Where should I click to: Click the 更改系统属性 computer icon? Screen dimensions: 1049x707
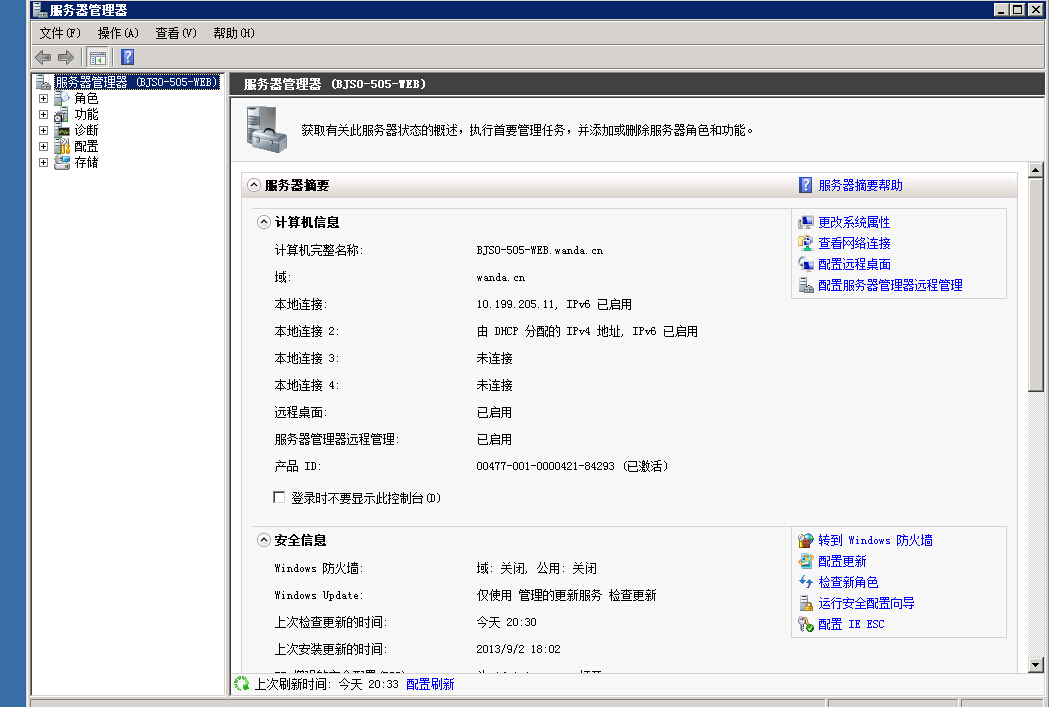tap(805, 222)
